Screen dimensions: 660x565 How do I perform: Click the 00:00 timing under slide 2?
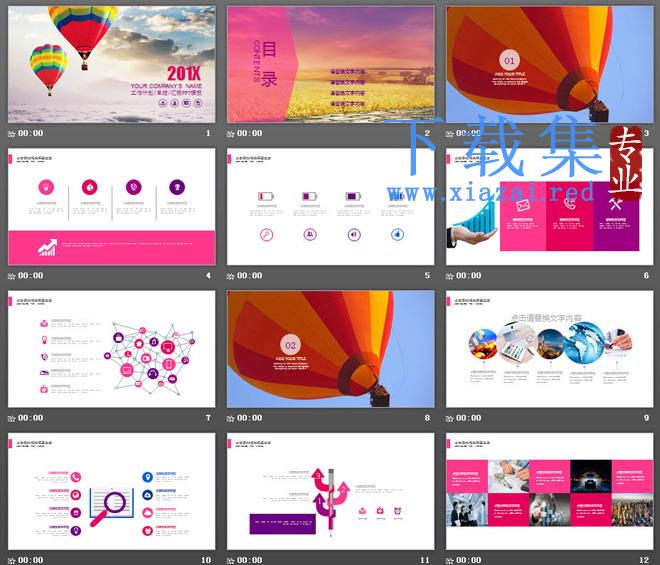point(250,133)
